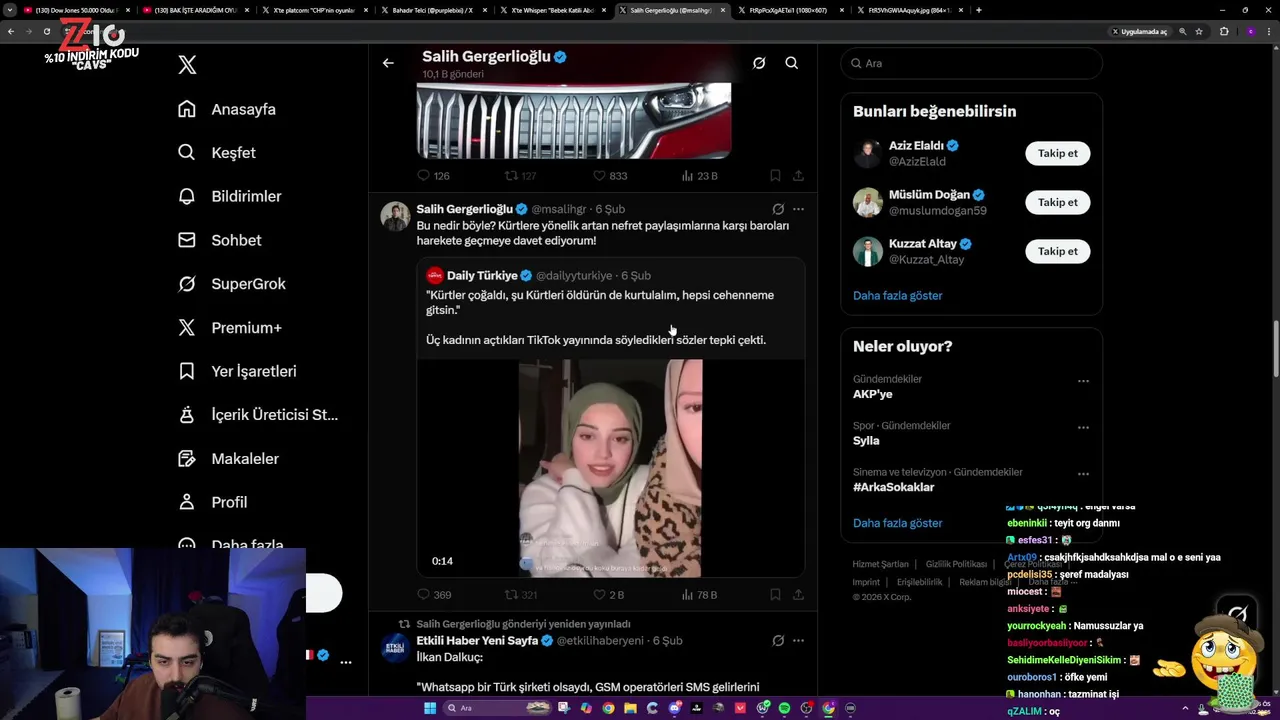Open more options for #ArkaSokaklar trend

pos(1083,474)
